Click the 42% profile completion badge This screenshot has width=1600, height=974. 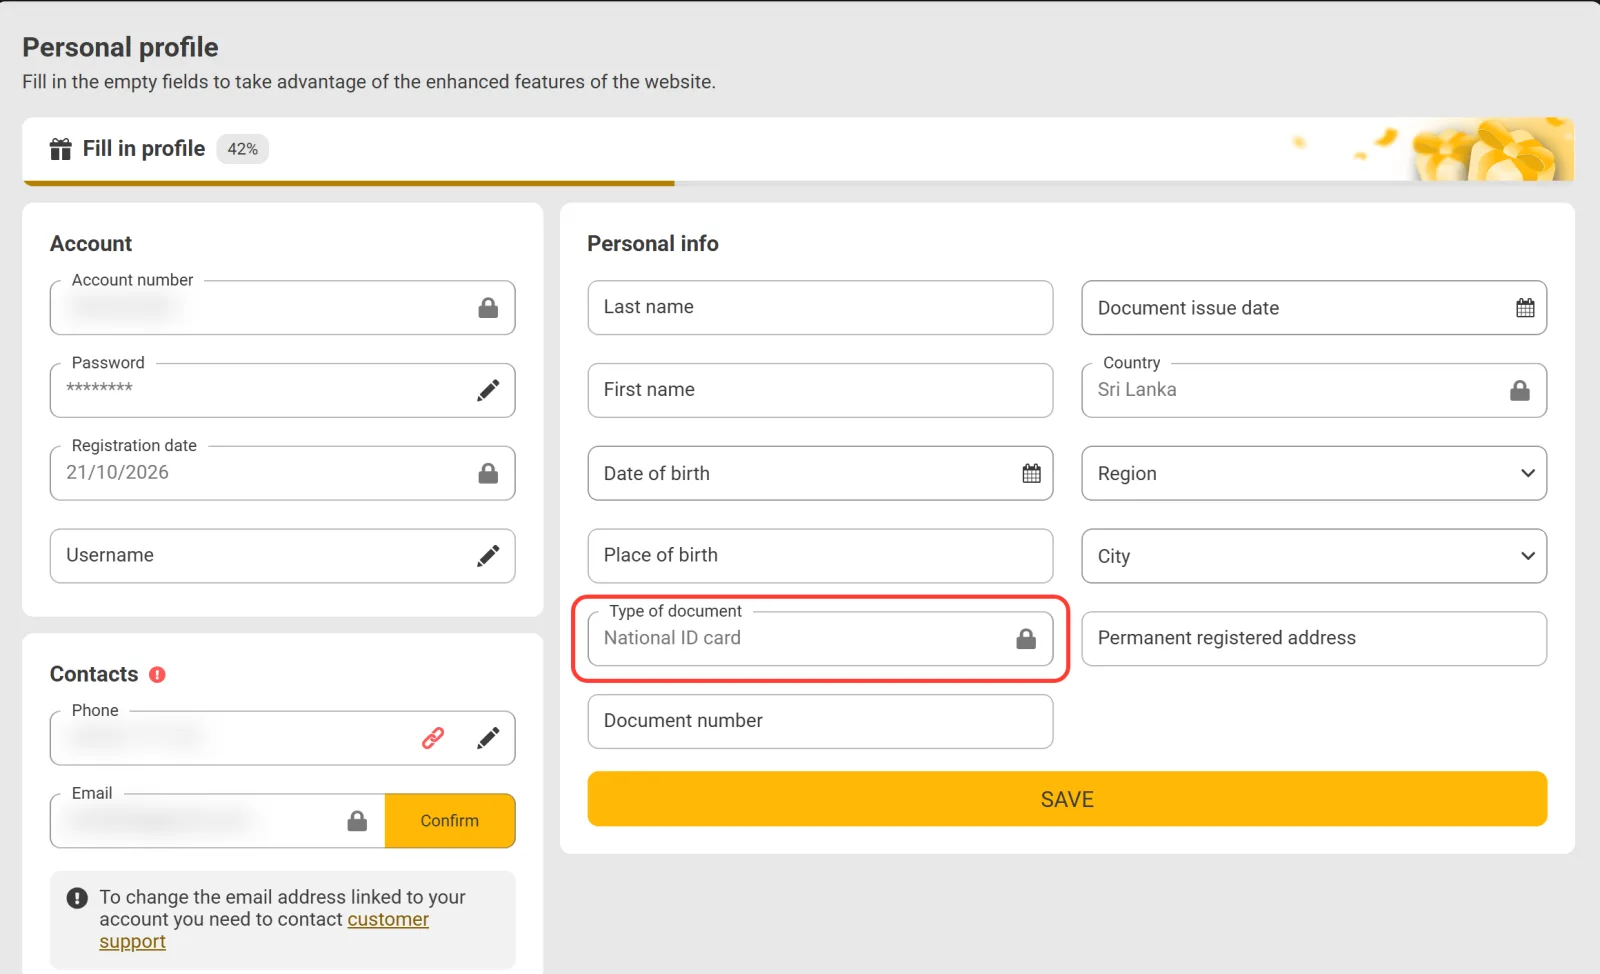point(242,149)
